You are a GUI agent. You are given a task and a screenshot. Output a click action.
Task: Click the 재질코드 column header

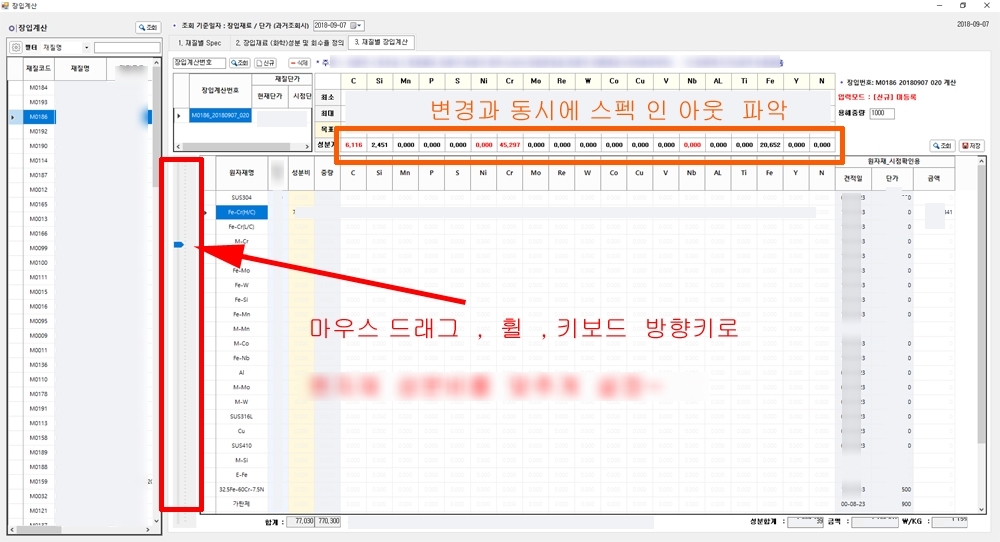pyautogui.click(x=38, y=68)
